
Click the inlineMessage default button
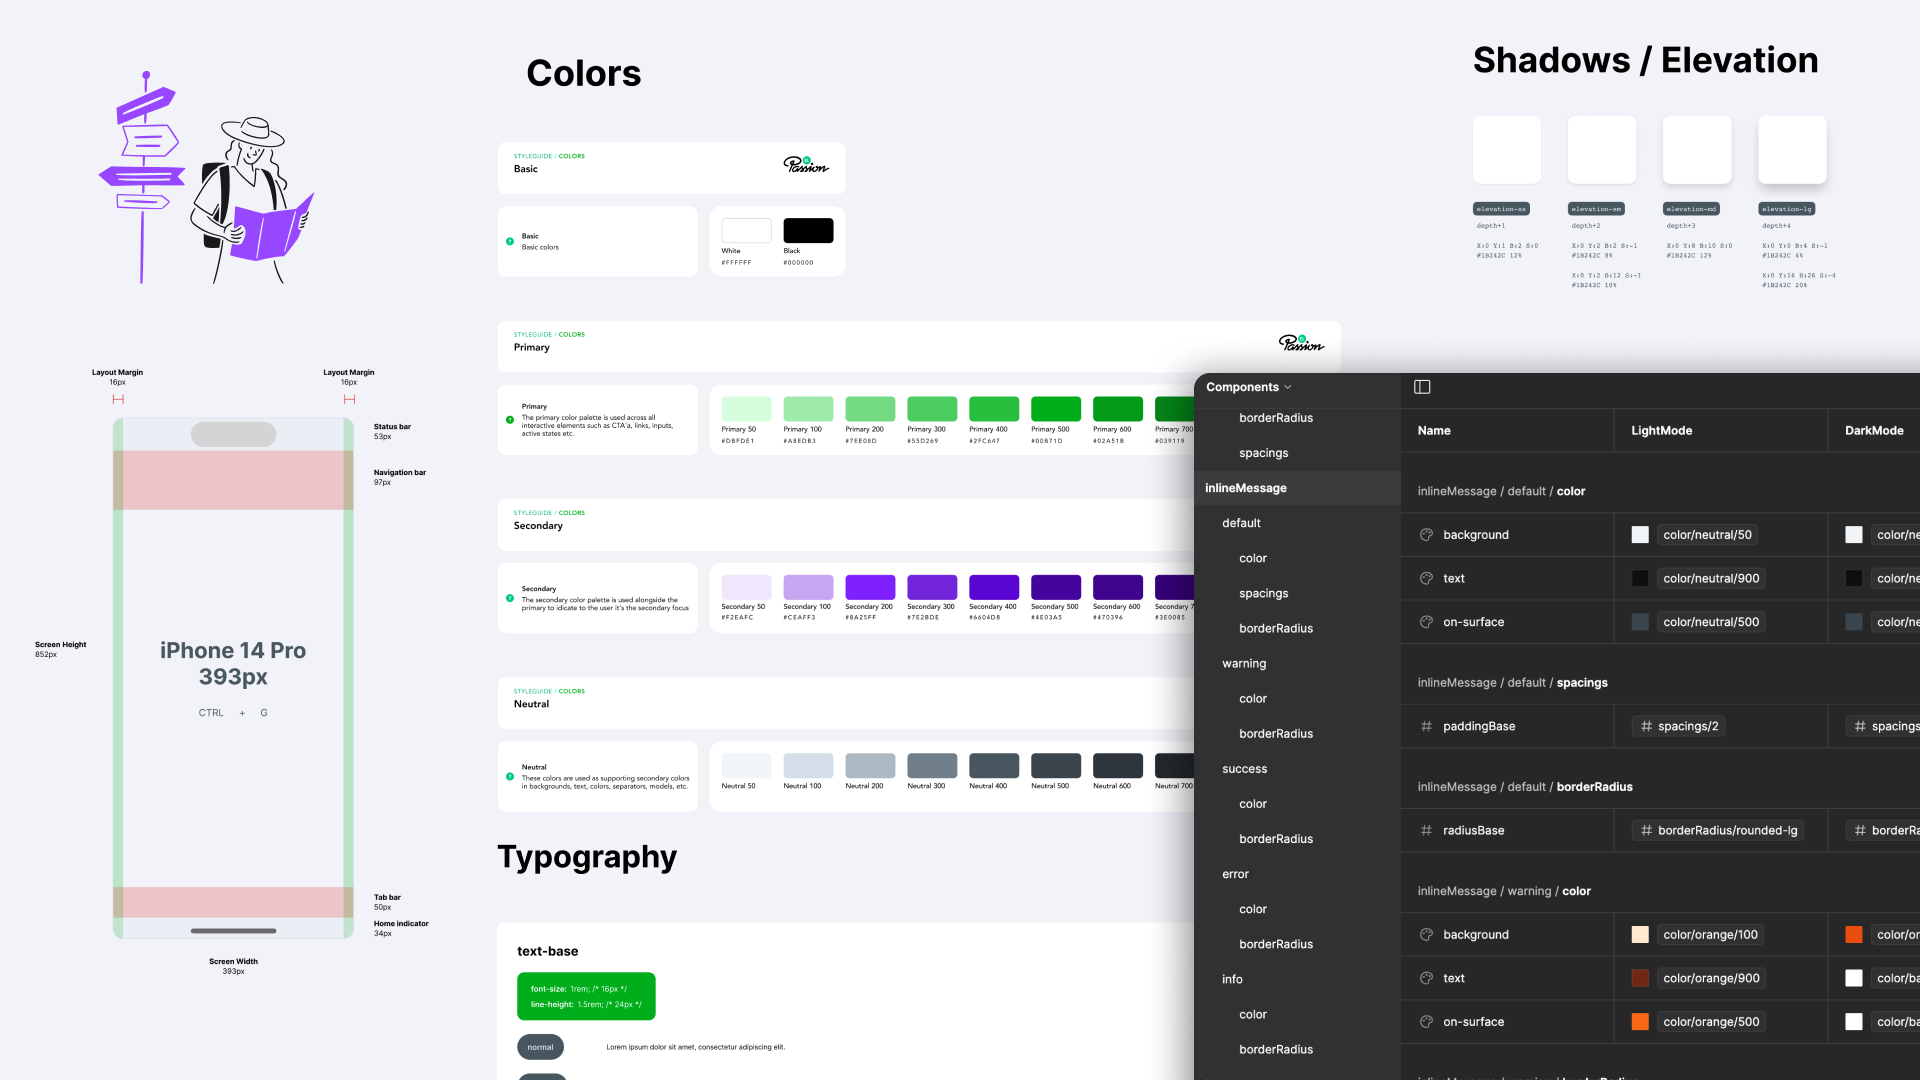tap(1241, 522)
